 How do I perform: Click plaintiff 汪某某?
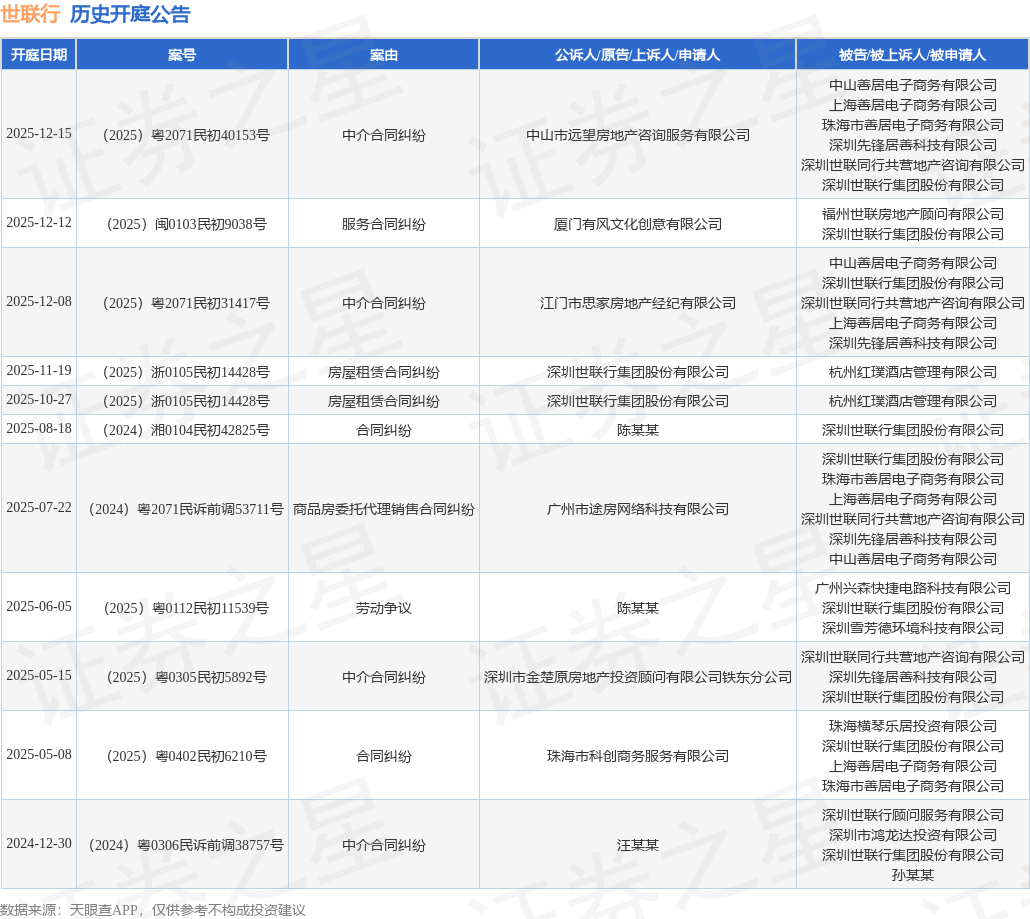(638, 845)
